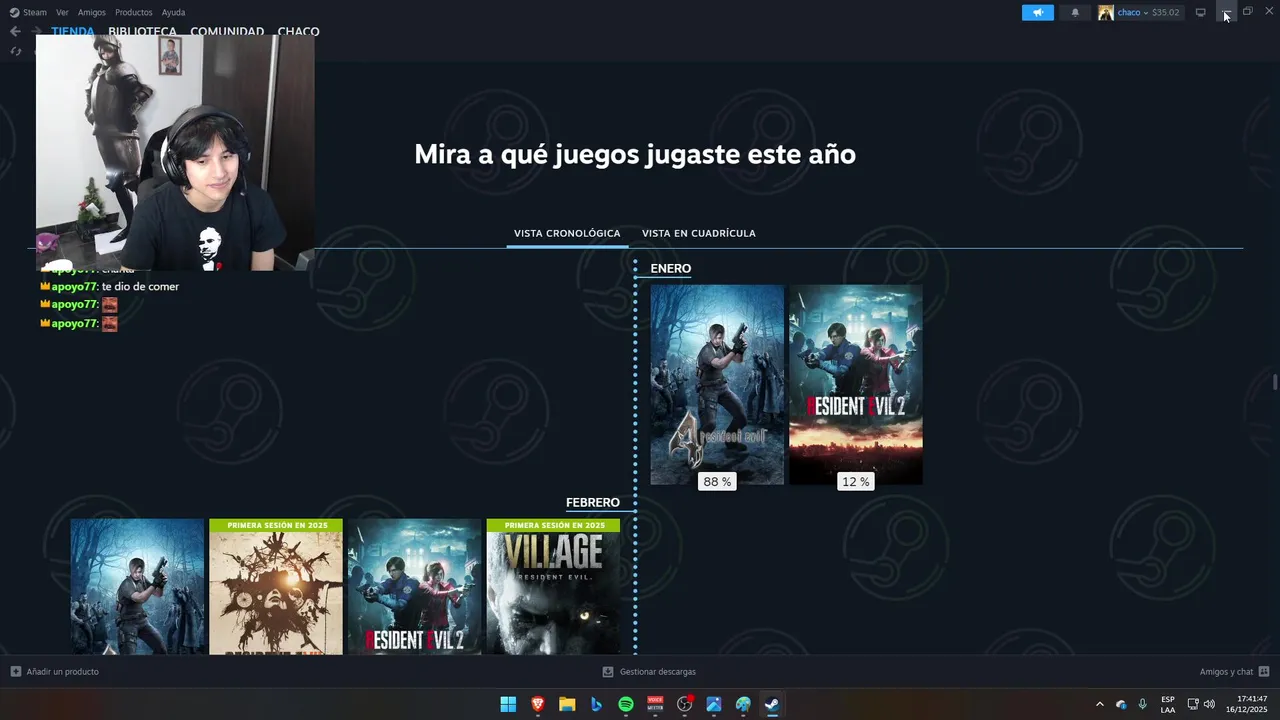Click the first apoyo77 chat message

[110, 287]
